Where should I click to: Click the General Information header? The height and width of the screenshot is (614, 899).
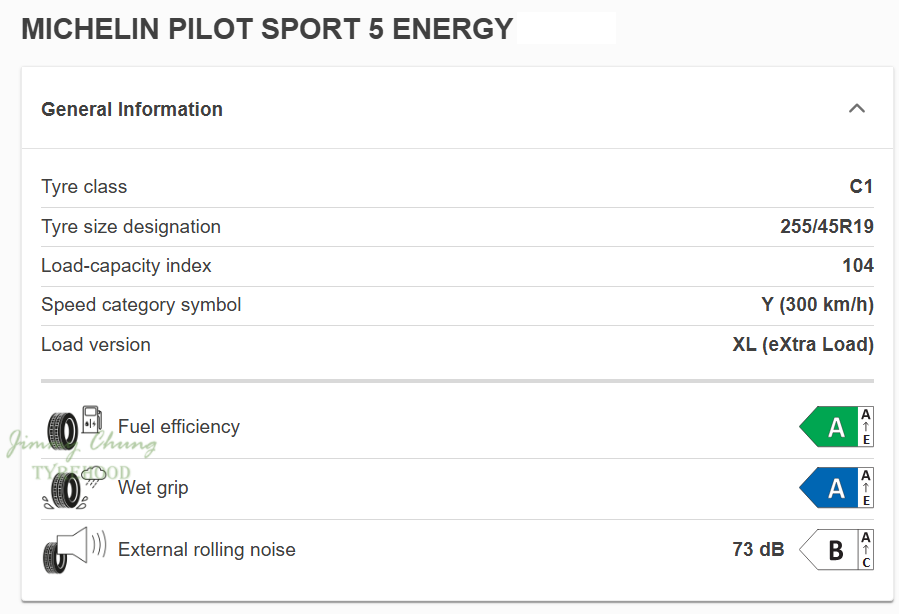pyautogui.click(x=132, y=109)
